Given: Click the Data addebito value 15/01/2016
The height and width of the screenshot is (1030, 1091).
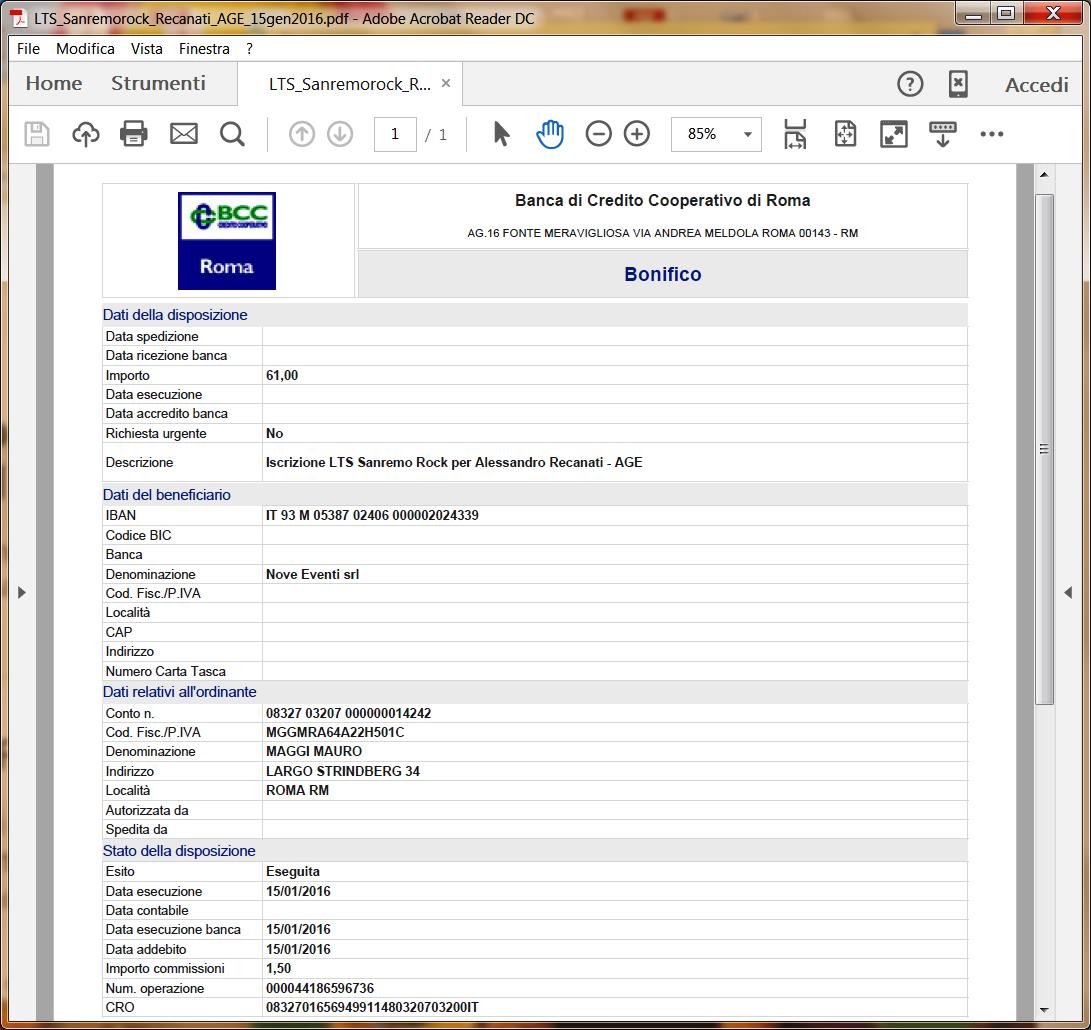Looking at the screenshot, I should point(298,949).
